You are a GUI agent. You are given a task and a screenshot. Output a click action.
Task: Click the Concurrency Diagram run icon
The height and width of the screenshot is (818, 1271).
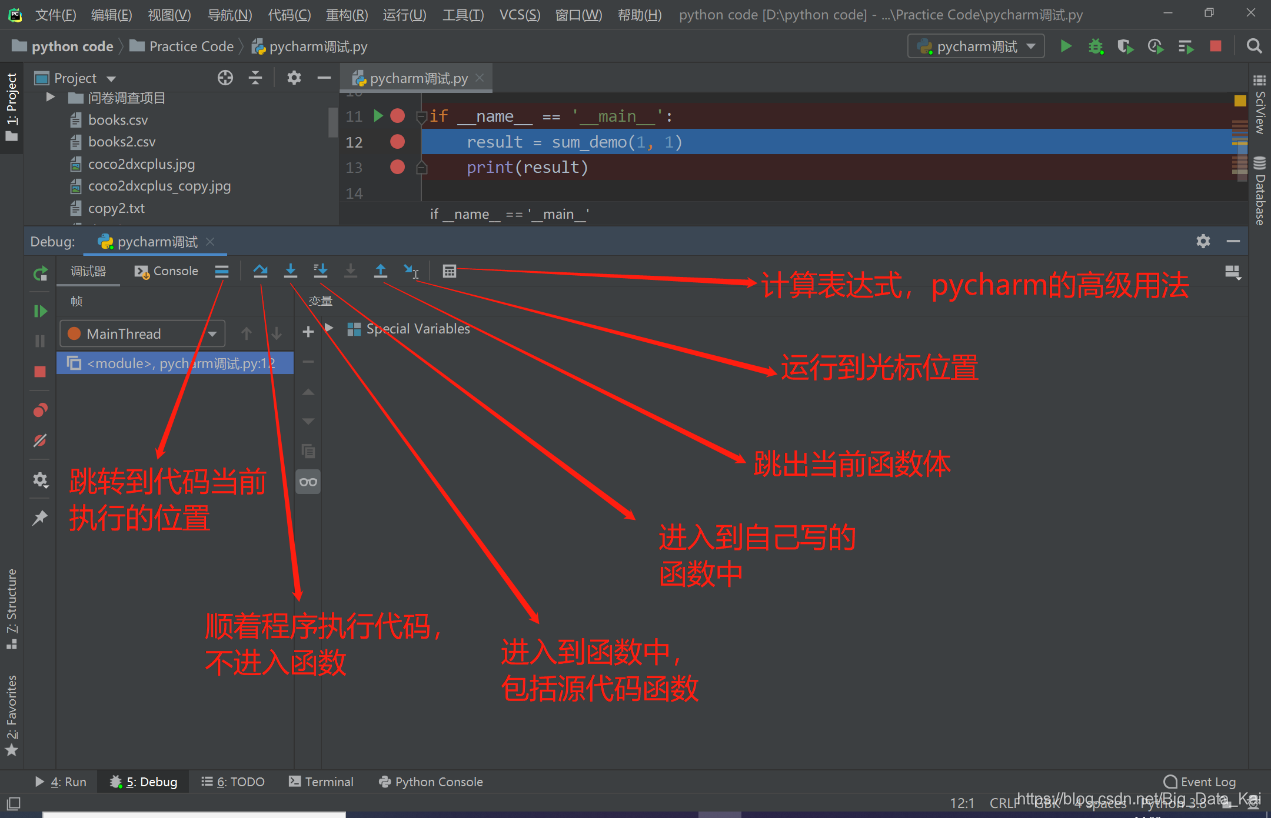click(x=1186, y=46)
